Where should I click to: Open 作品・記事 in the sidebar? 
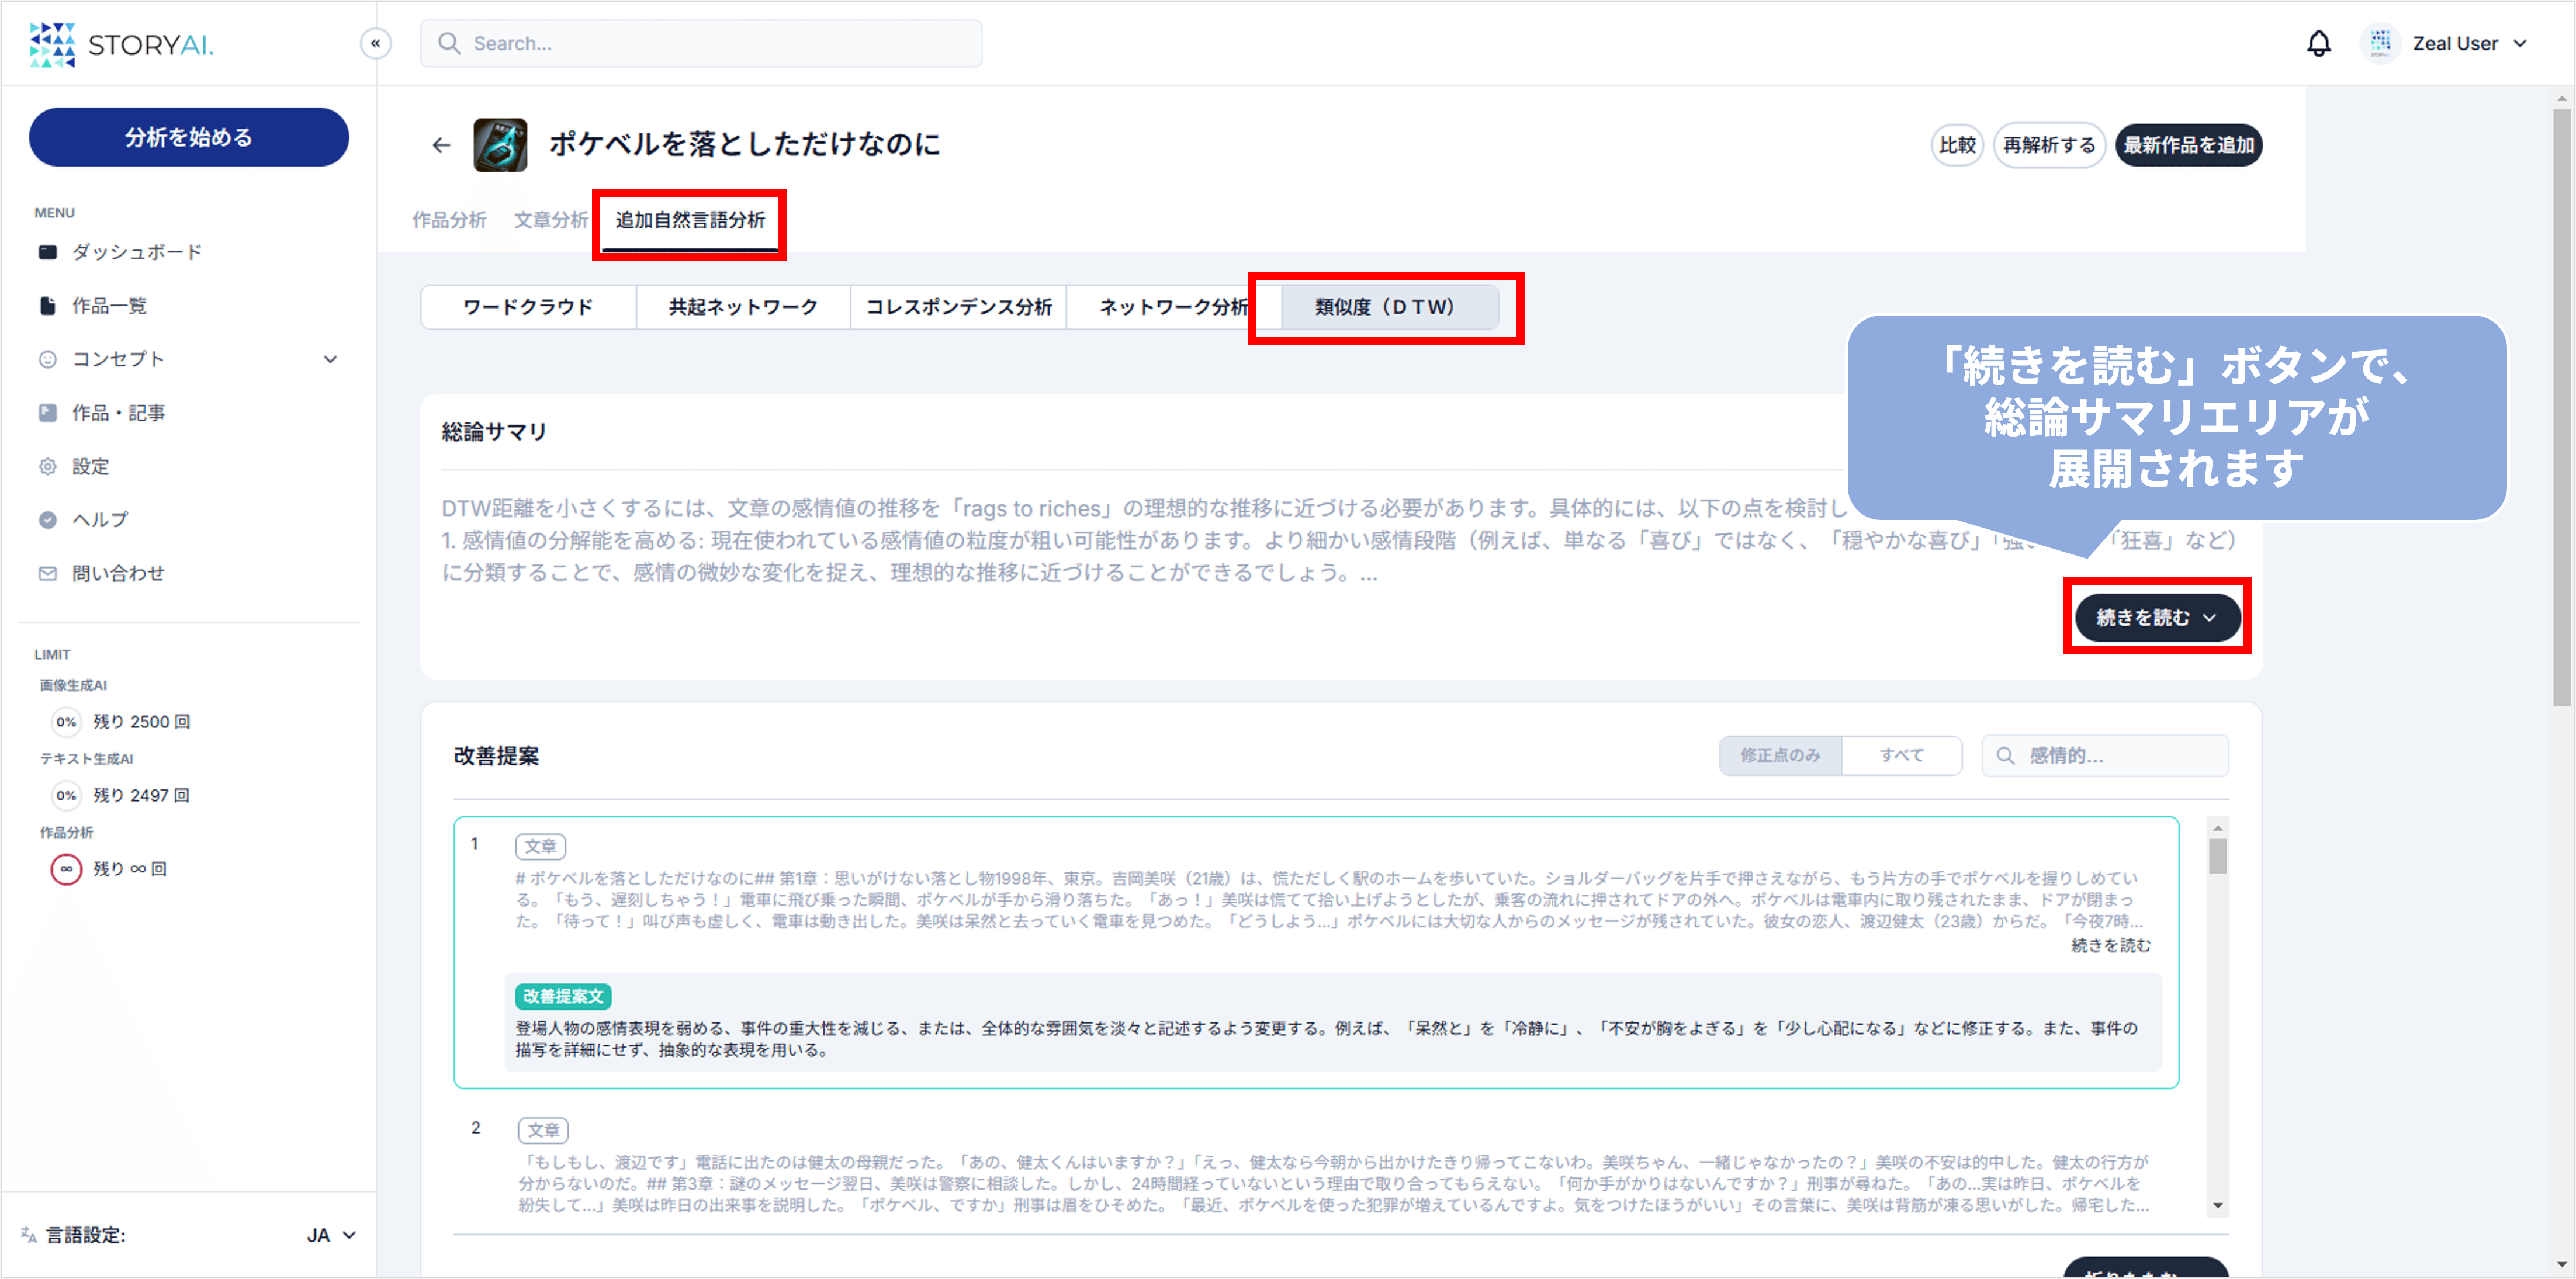[x=118, y=413]
